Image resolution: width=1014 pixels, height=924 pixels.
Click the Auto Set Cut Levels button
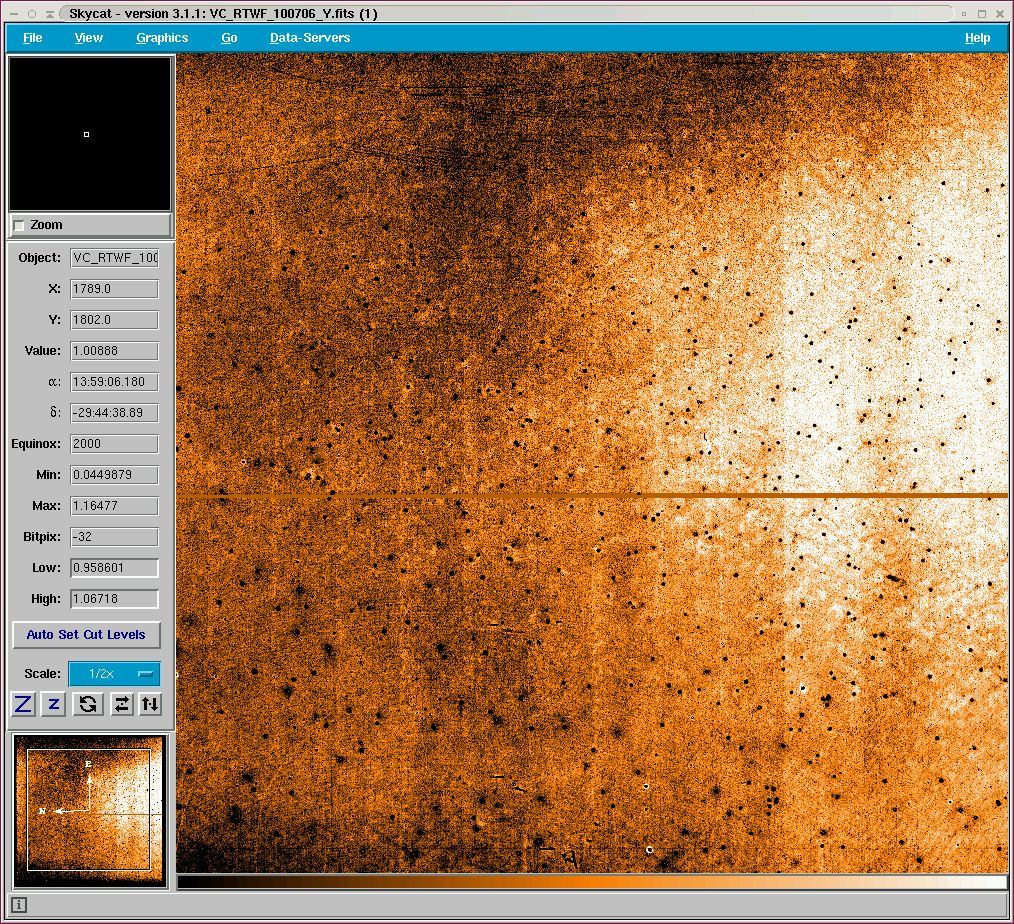86,635
